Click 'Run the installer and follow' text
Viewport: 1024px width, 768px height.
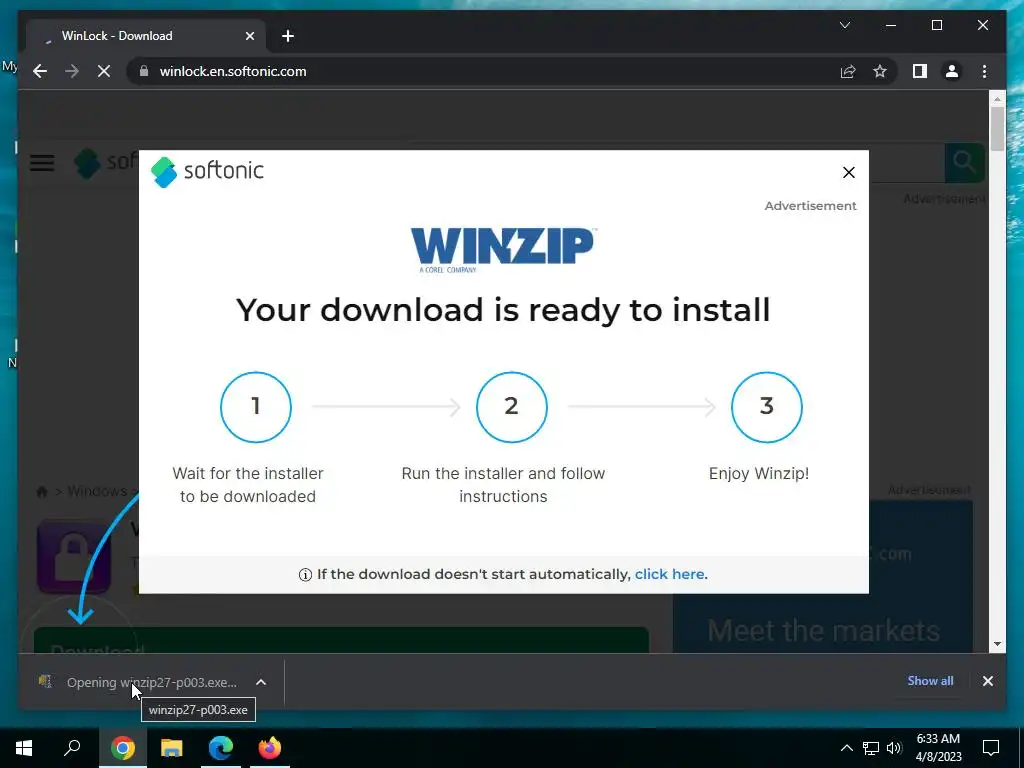504,473
